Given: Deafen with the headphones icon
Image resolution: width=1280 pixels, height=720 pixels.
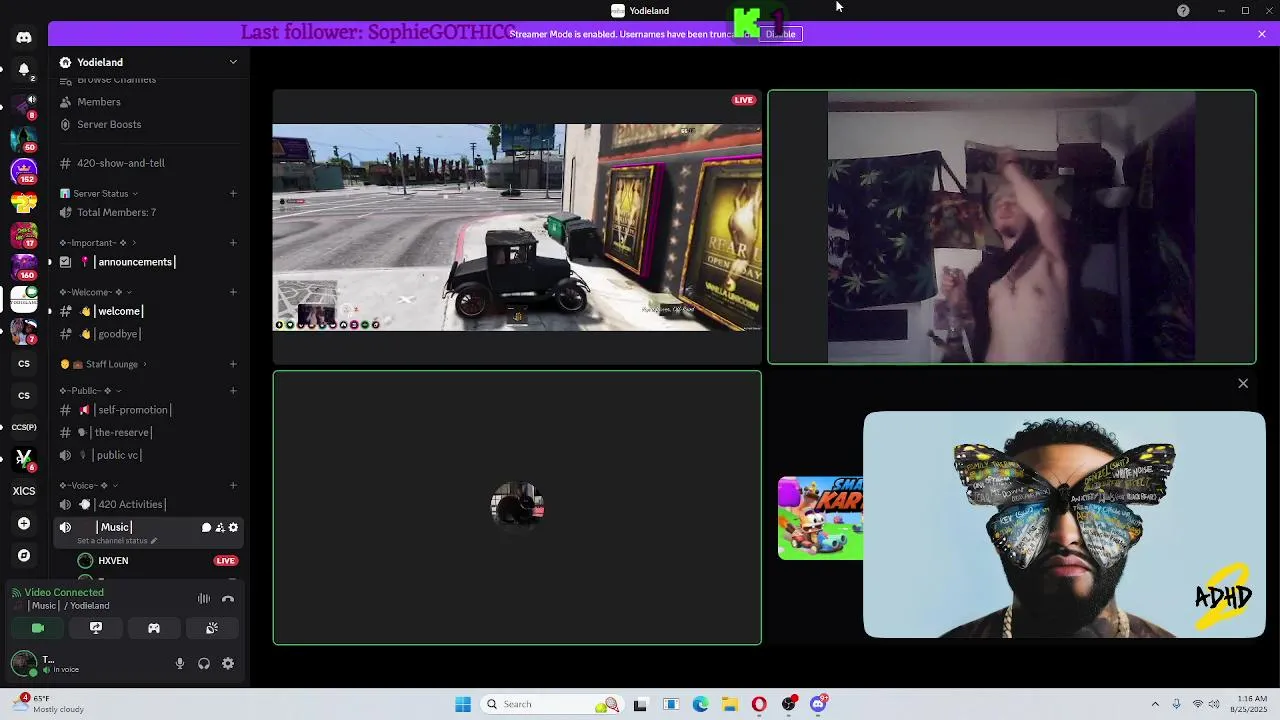Looking at the screenshot, I should click(204, 663).
